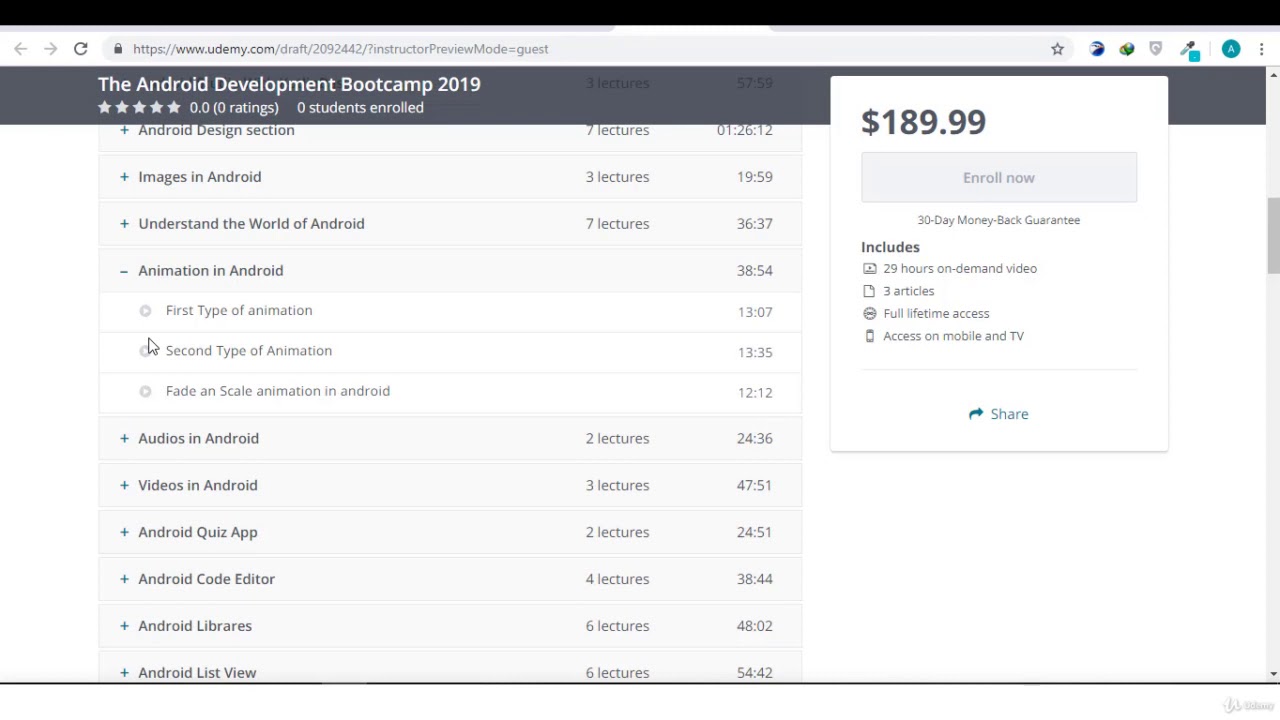Click the browser reload icon
This screenshot has height=720, width=1280.
pos(81,49)
